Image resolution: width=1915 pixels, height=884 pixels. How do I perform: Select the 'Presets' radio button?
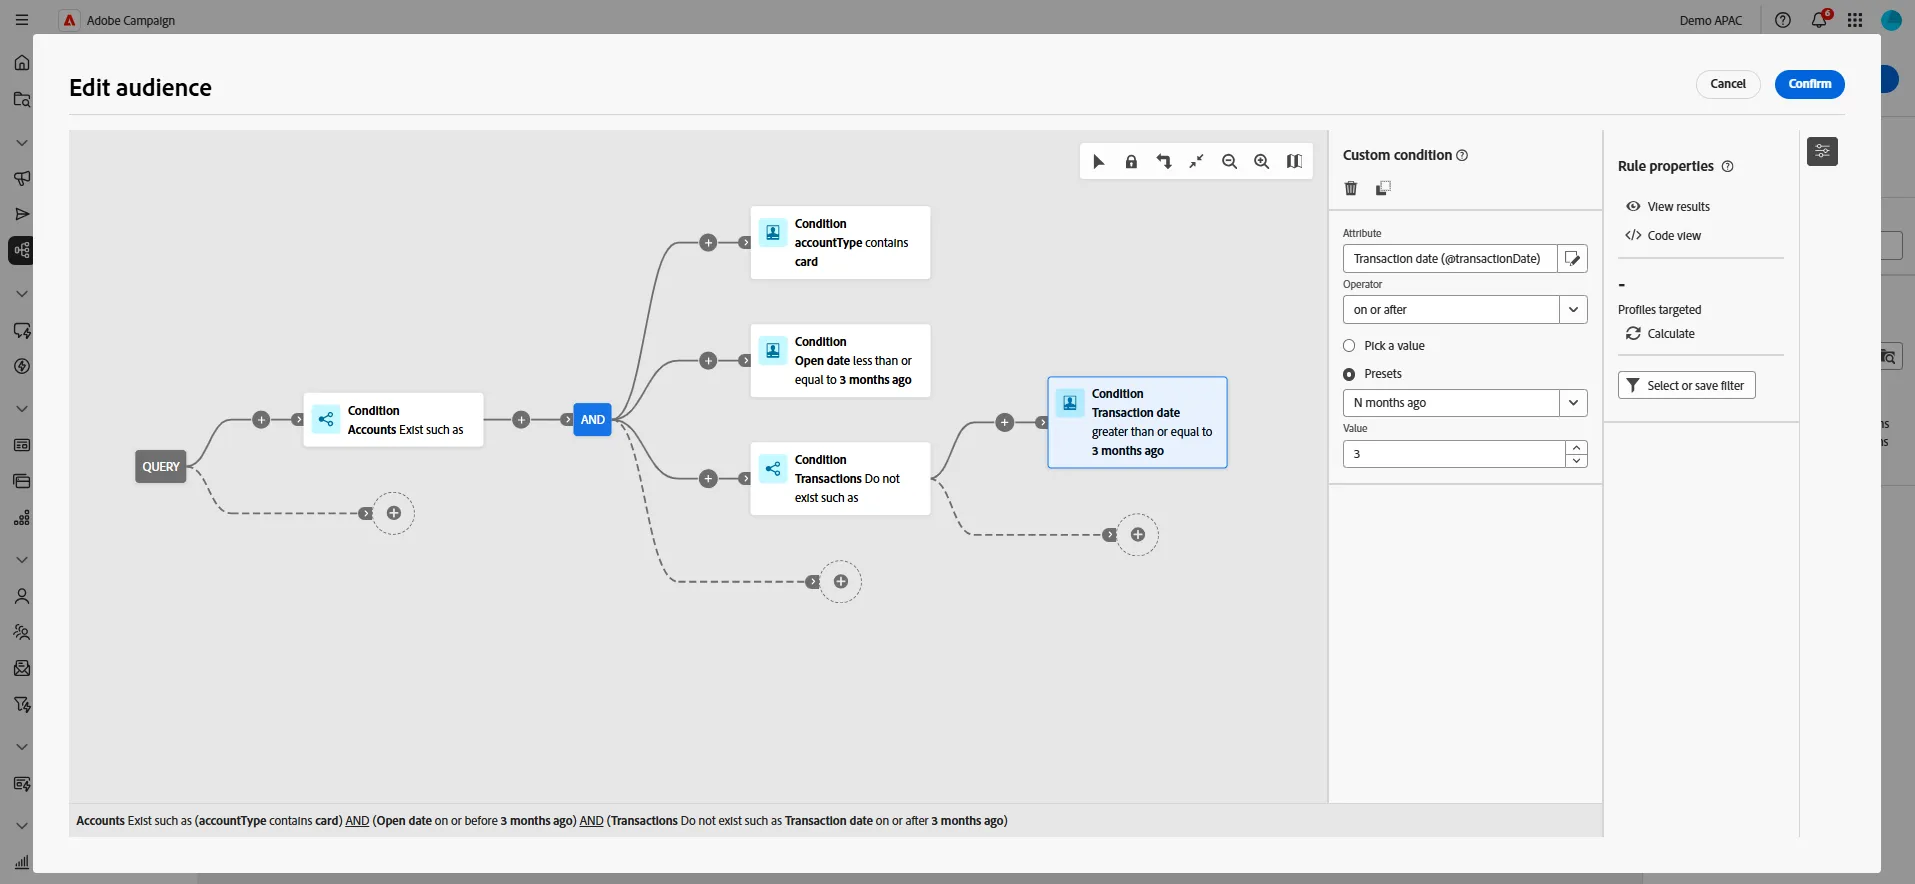(x=1349, y=374)
